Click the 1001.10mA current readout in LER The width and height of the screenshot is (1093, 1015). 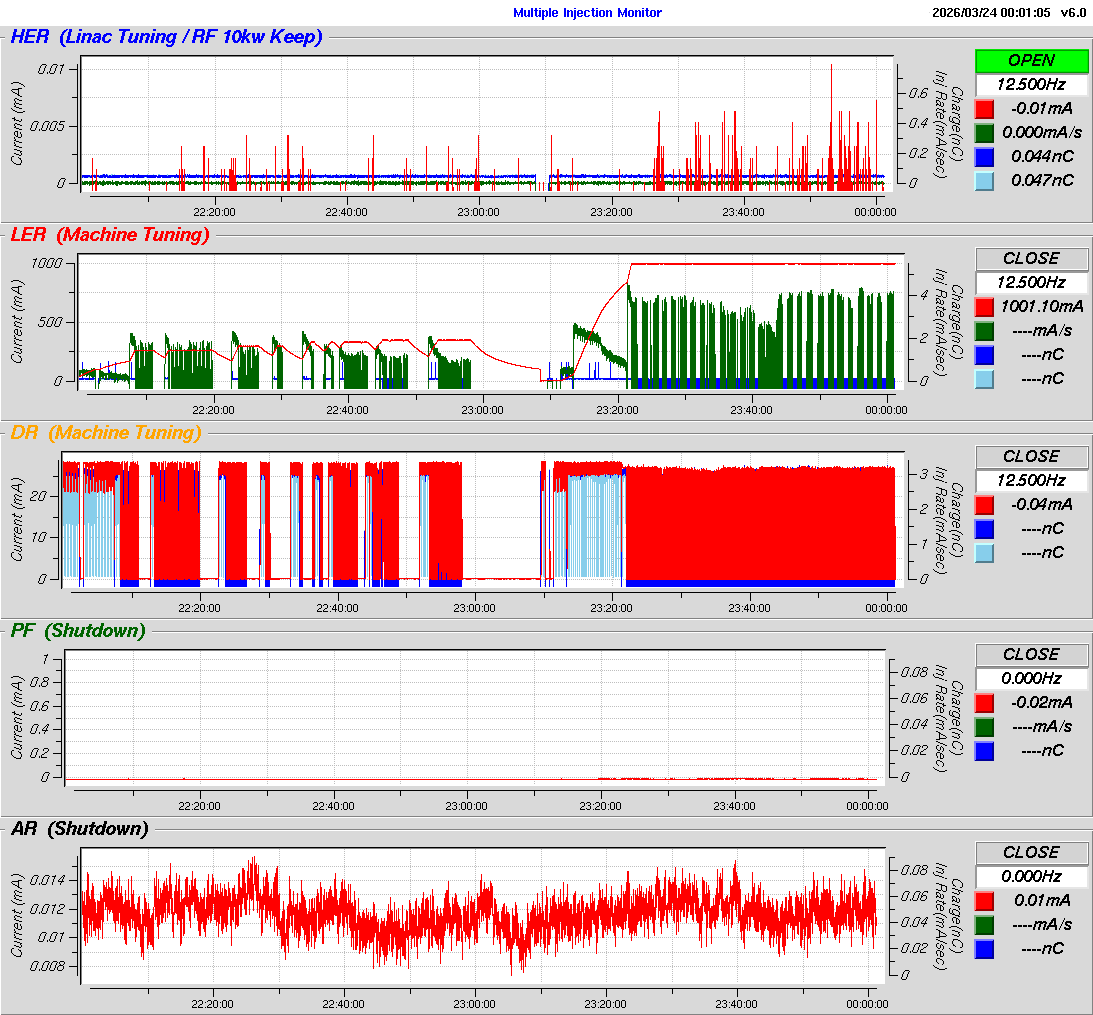(x=1041, y=306)
